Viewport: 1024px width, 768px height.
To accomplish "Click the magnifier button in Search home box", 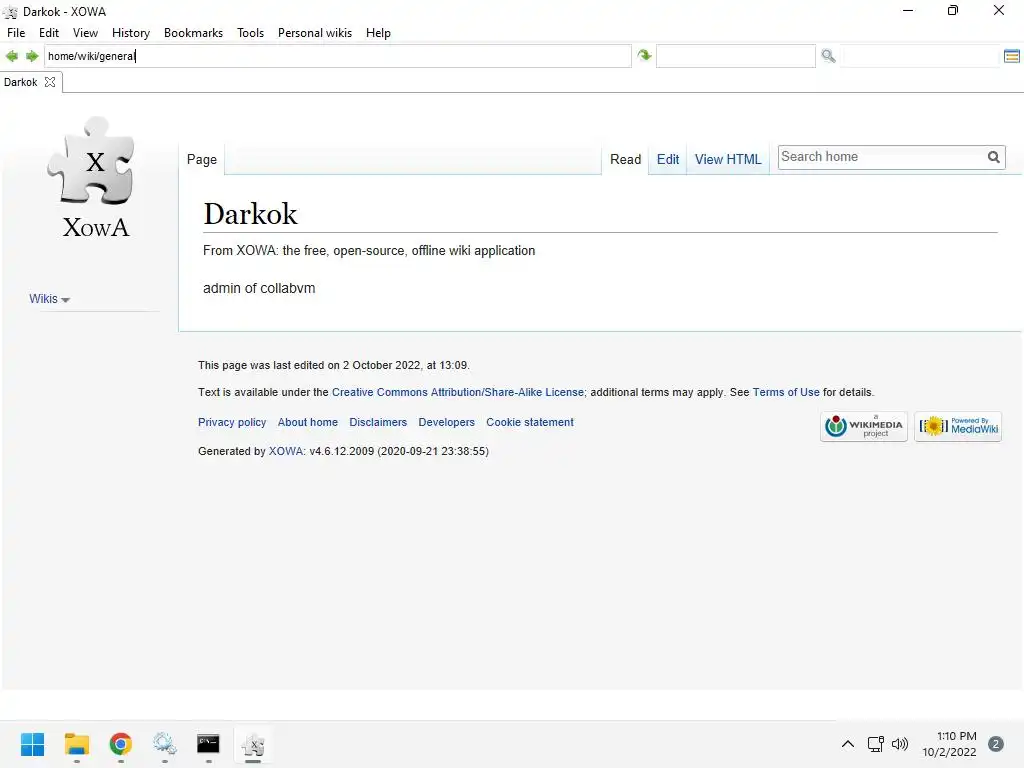I will (993, 157).
